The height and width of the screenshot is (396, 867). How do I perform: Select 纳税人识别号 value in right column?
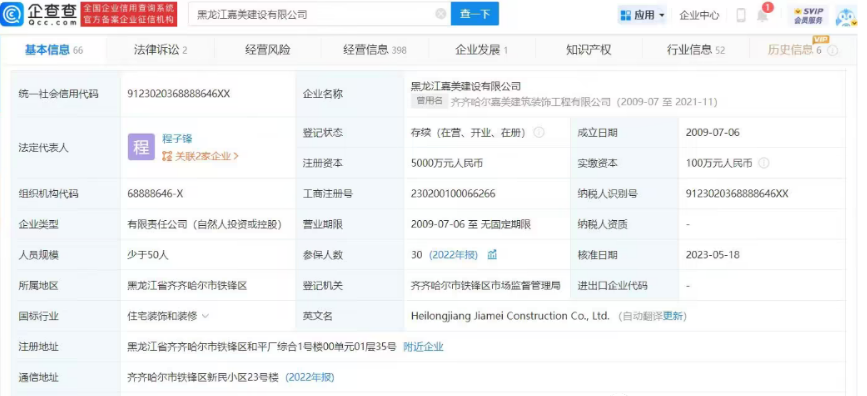pos(737,194)
